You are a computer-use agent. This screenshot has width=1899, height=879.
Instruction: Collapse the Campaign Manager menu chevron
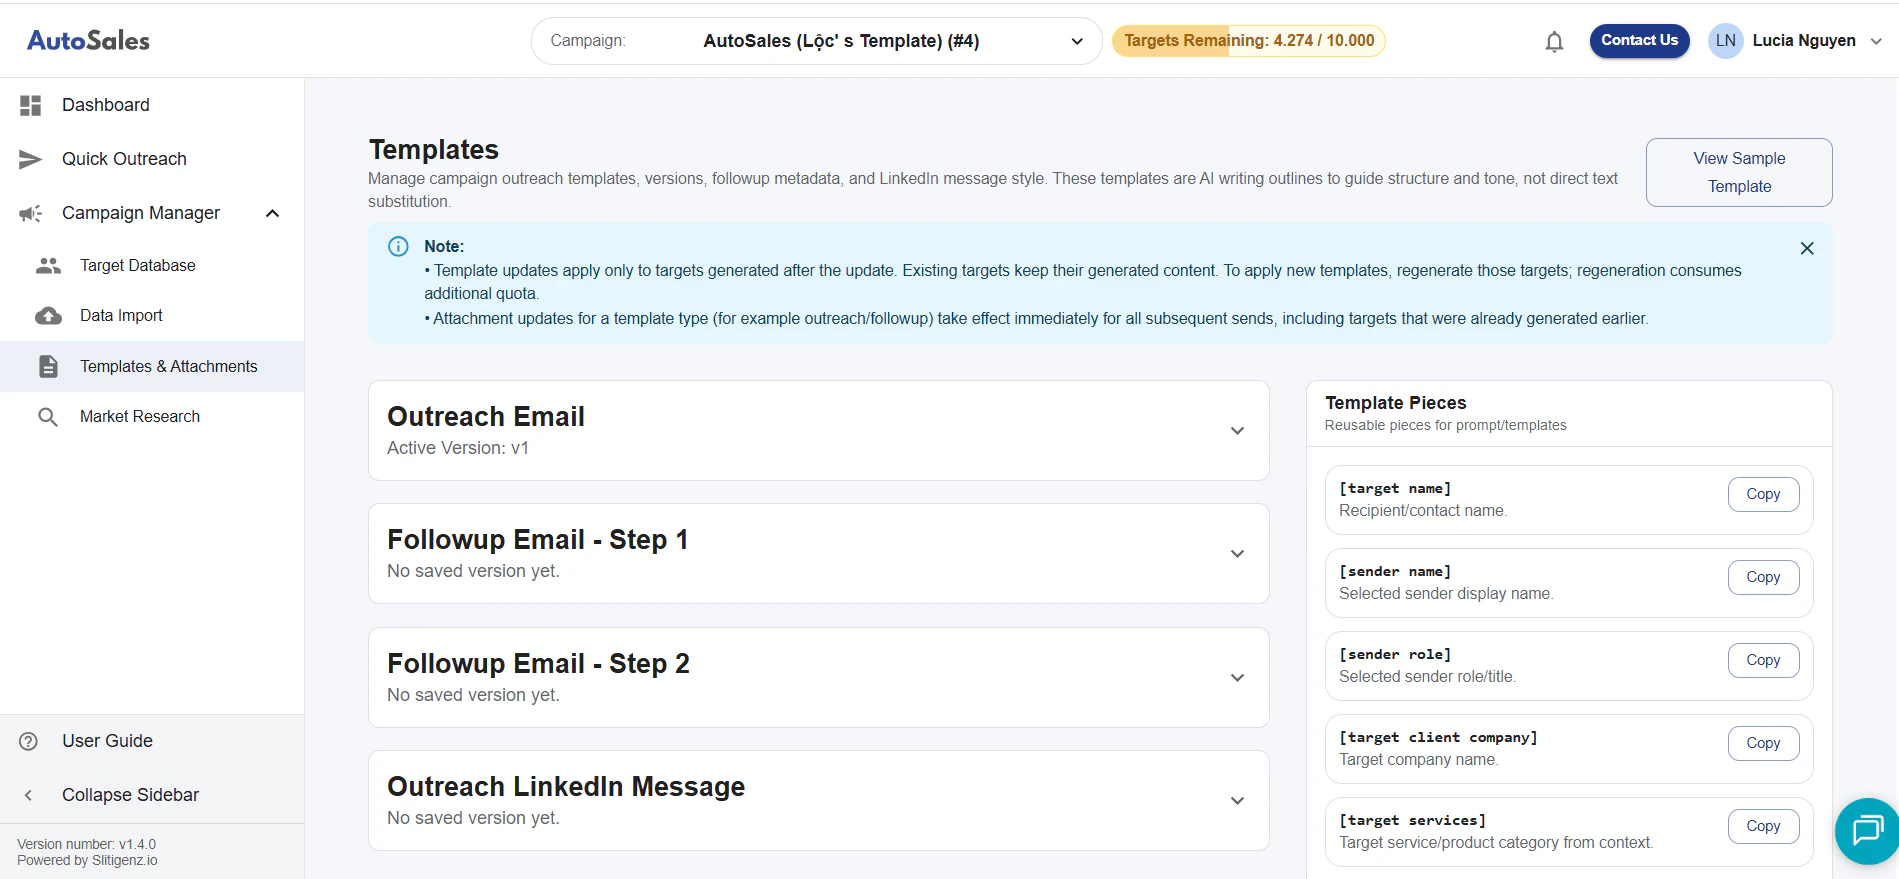coord(272,213)
